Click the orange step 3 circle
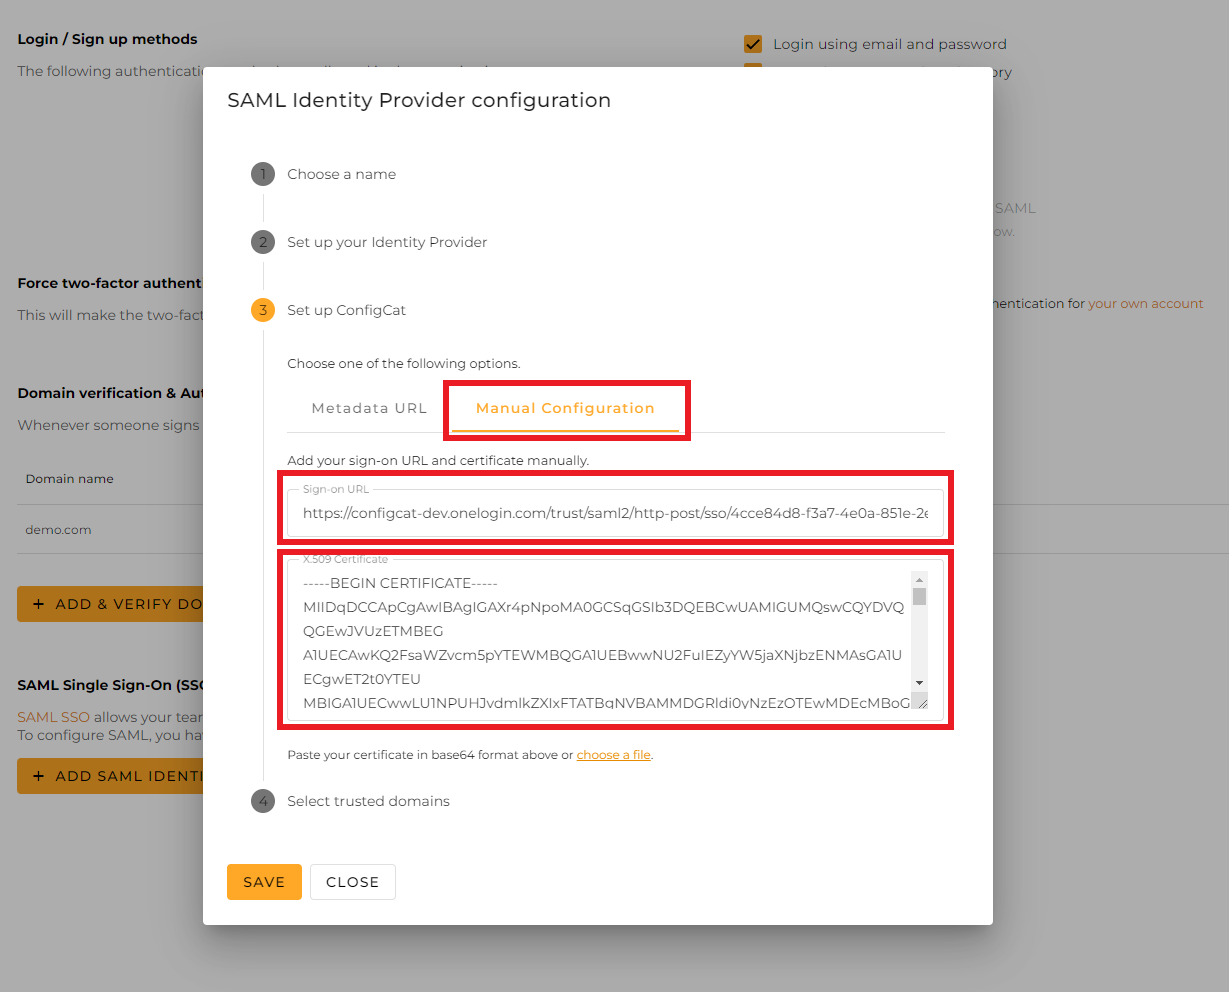 [x=262, y=310]
